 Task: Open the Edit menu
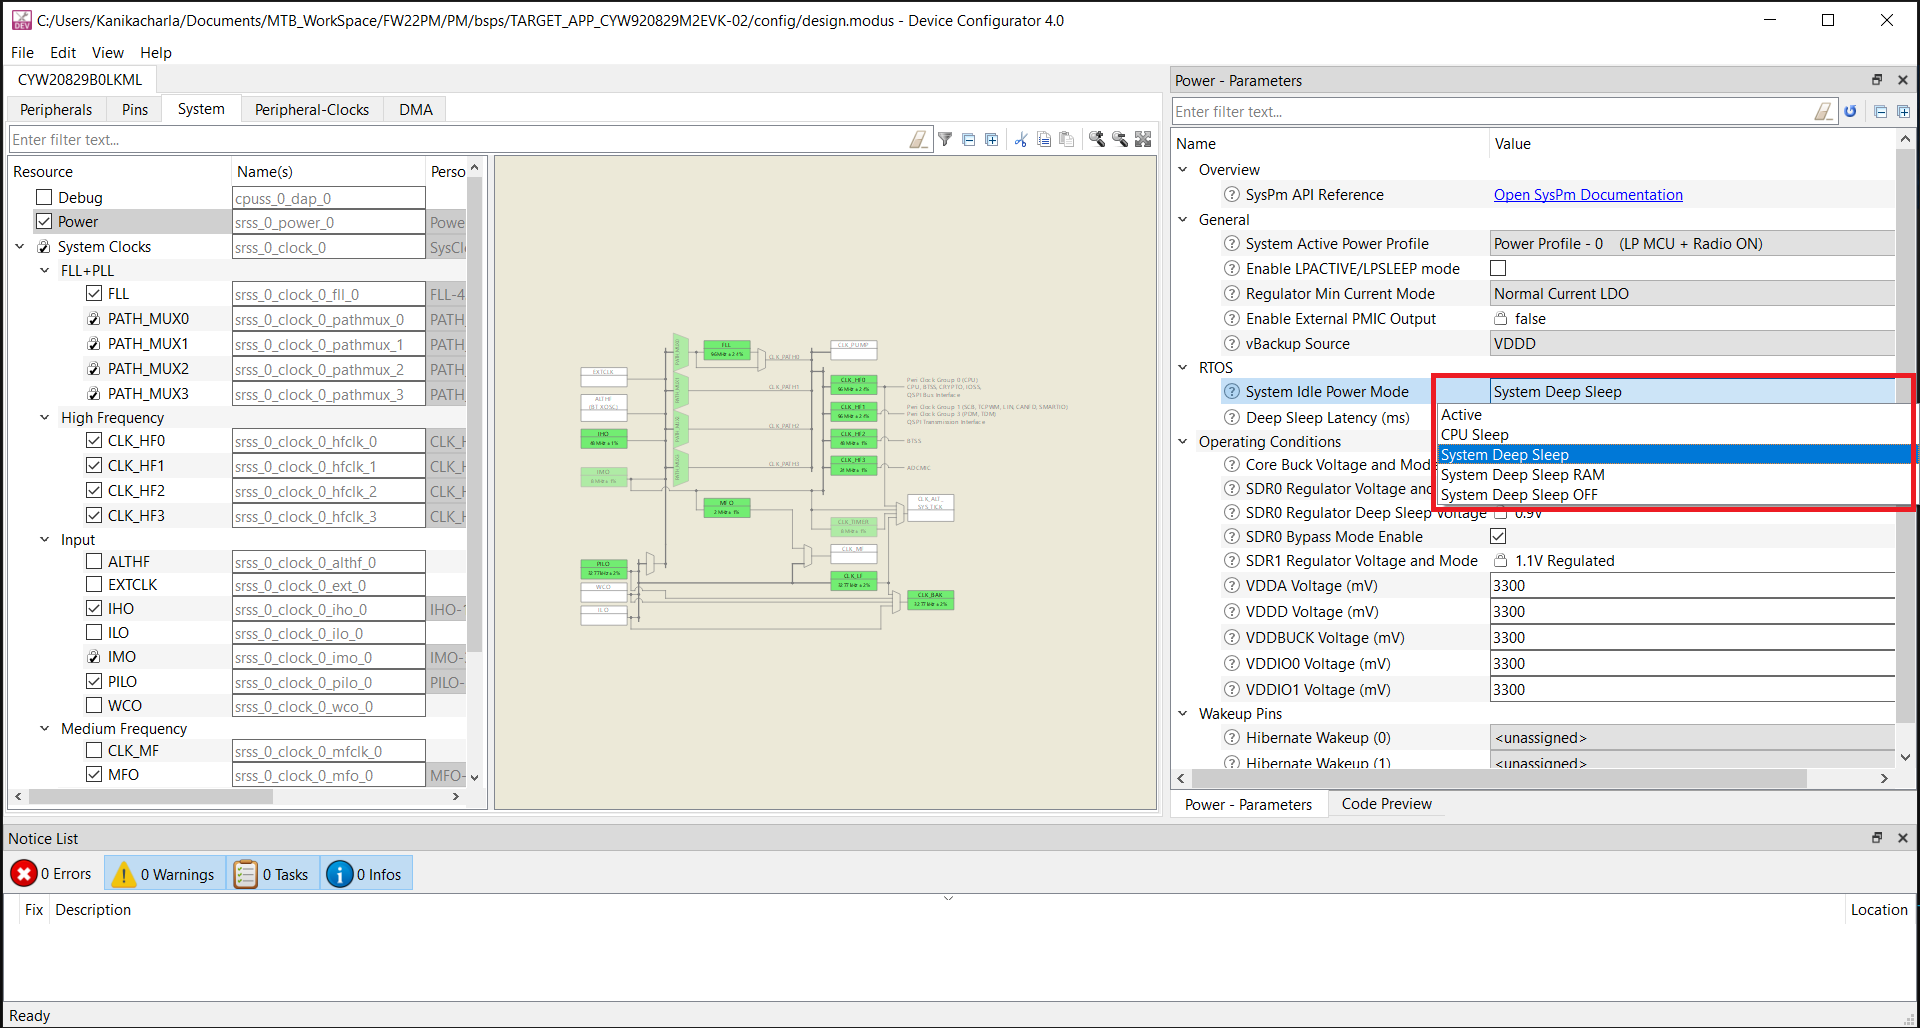tap(63, 52)
